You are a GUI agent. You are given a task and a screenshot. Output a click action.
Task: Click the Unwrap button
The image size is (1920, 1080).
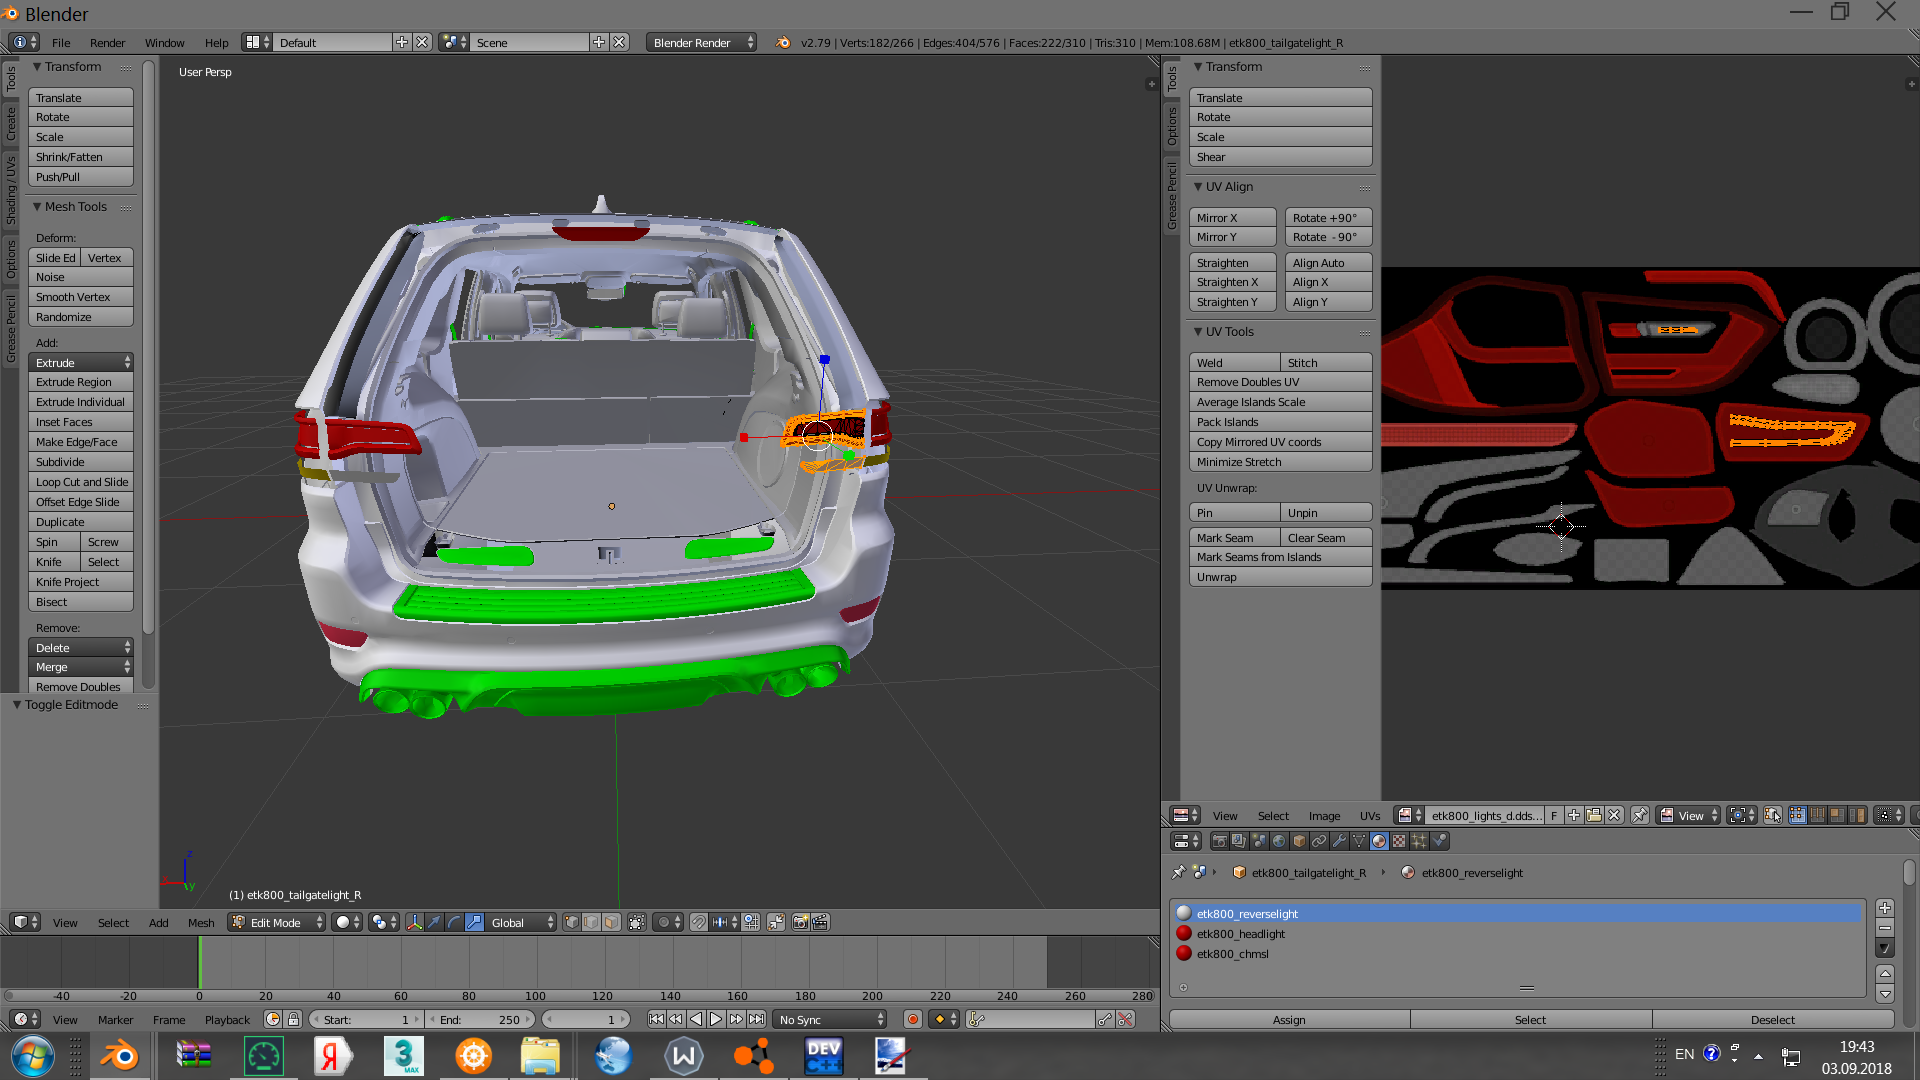(x=1280, y=577)
